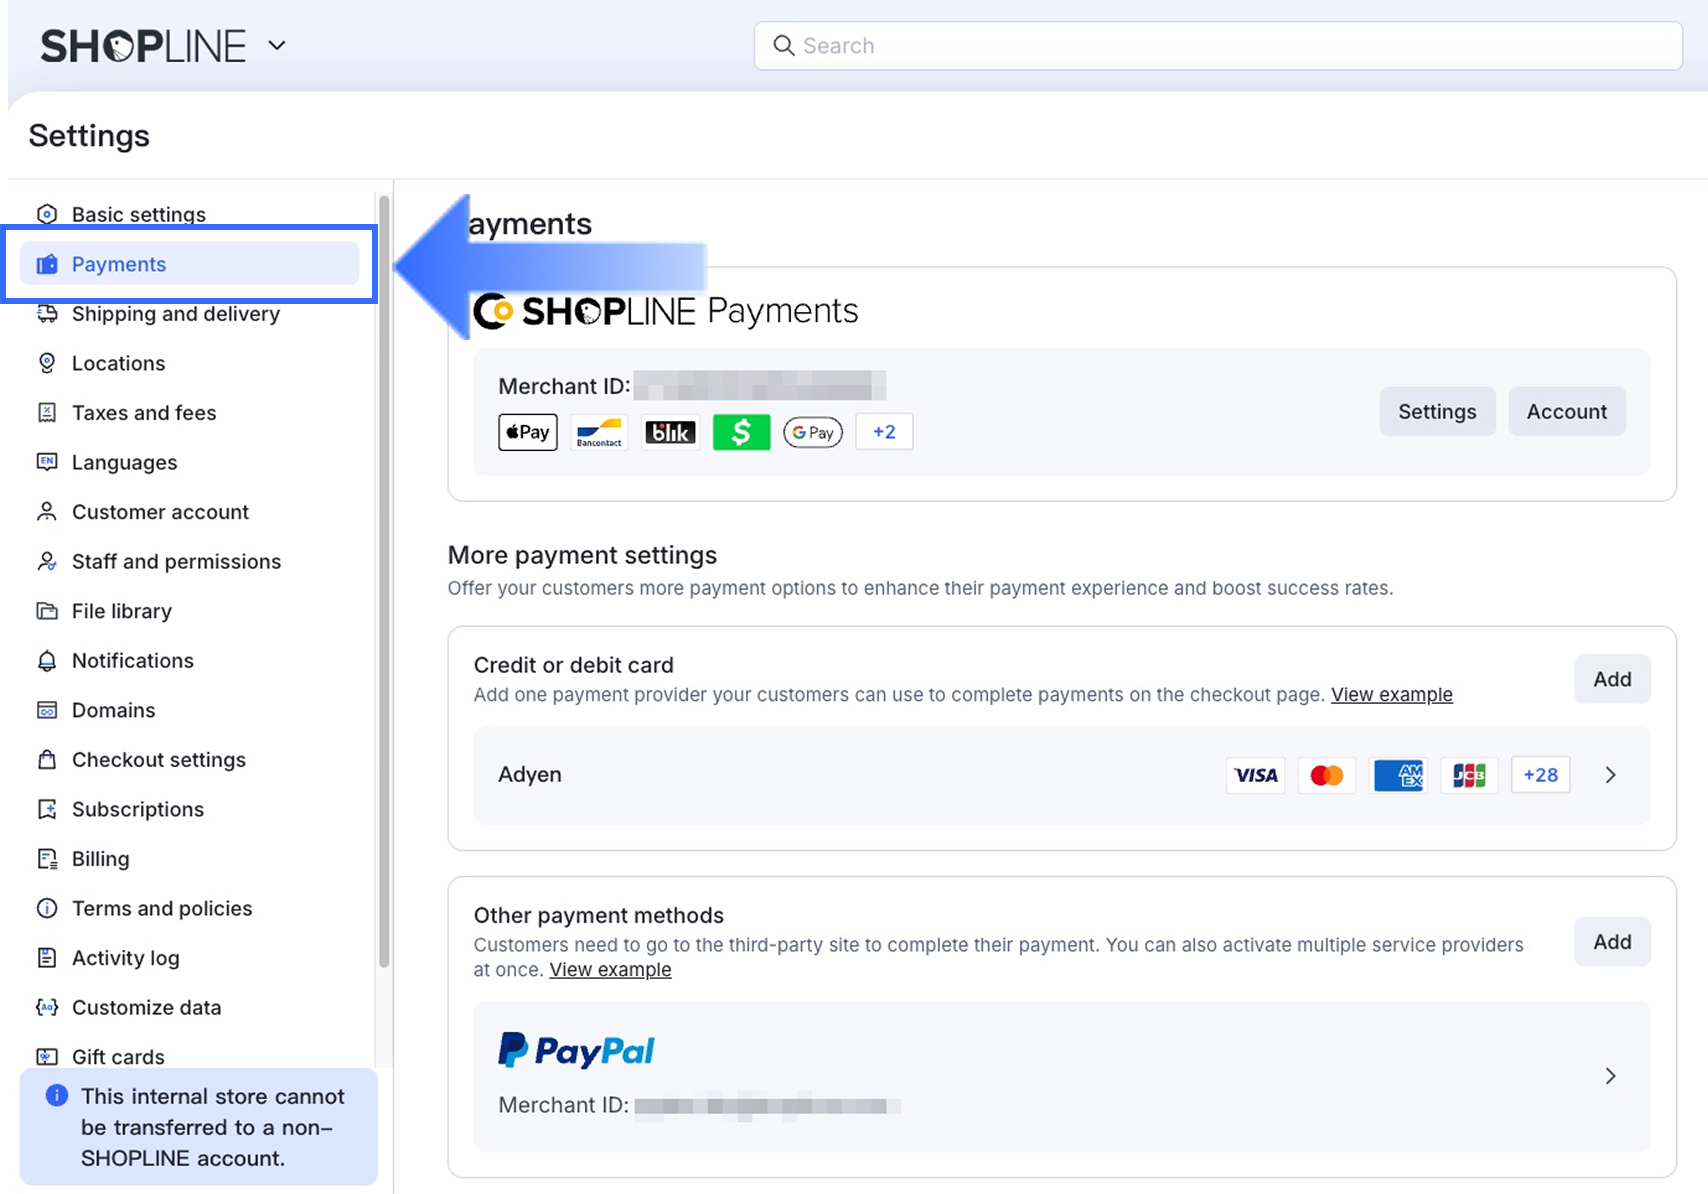Click the Visa card icon
Screen dimensions: 1708x1194
coord(1256,775)
